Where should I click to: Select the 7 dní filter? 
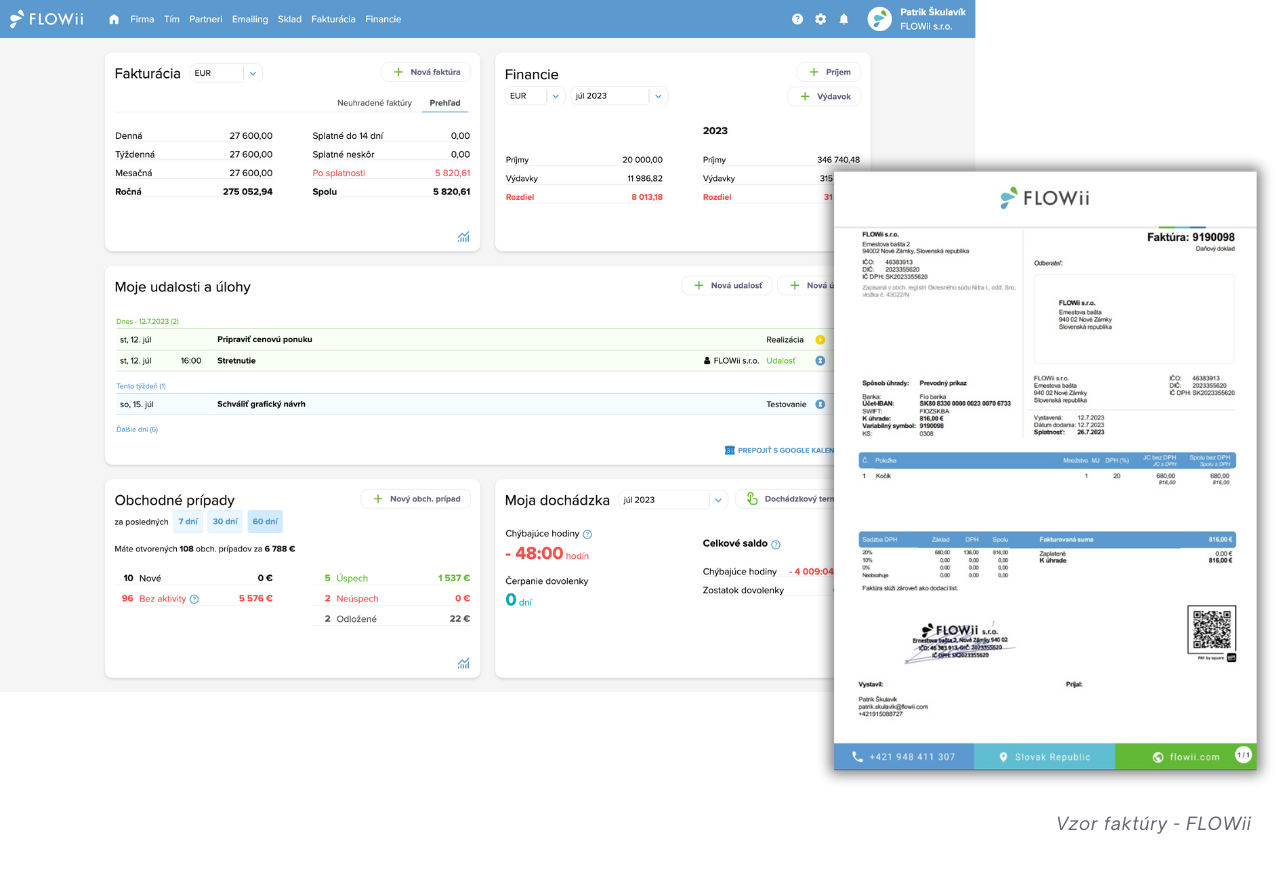tap(188, 521)
